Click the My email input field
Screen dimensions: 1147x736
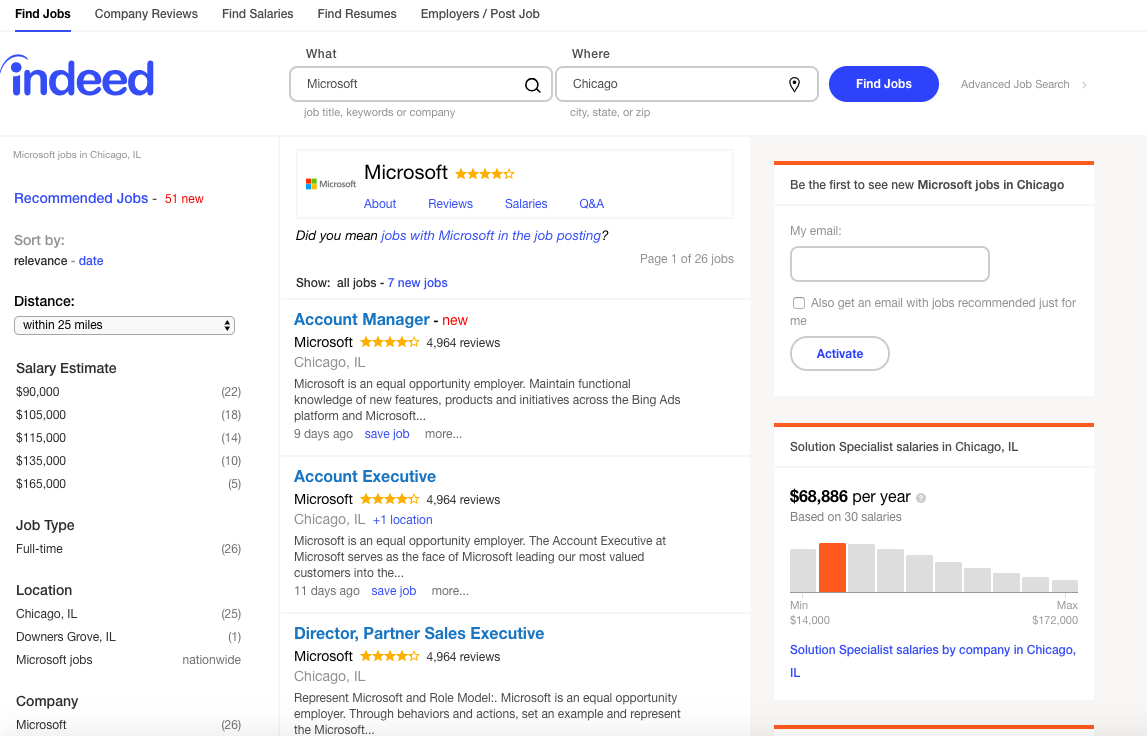pos(890,264)
